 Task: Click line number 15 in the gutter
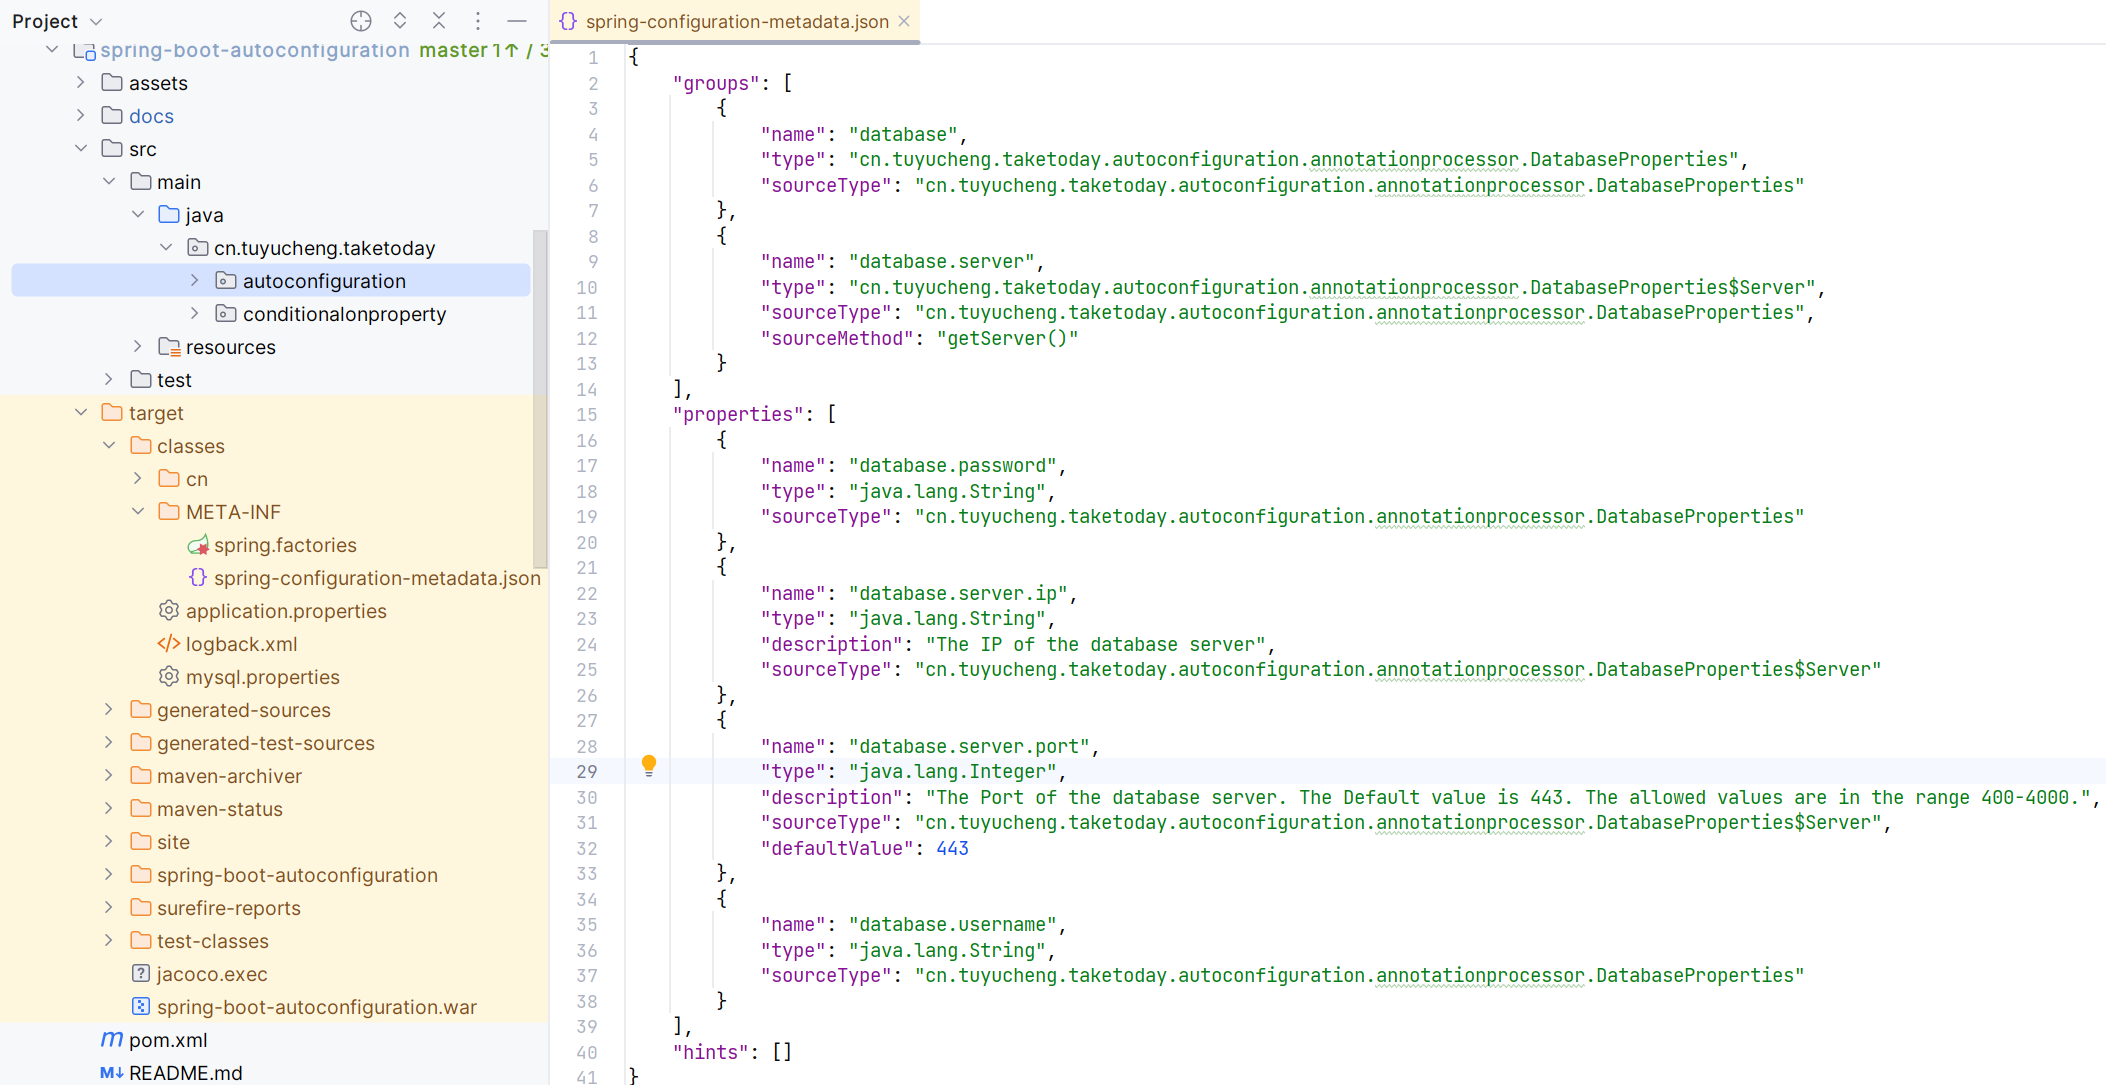click(x=587, y=415)
